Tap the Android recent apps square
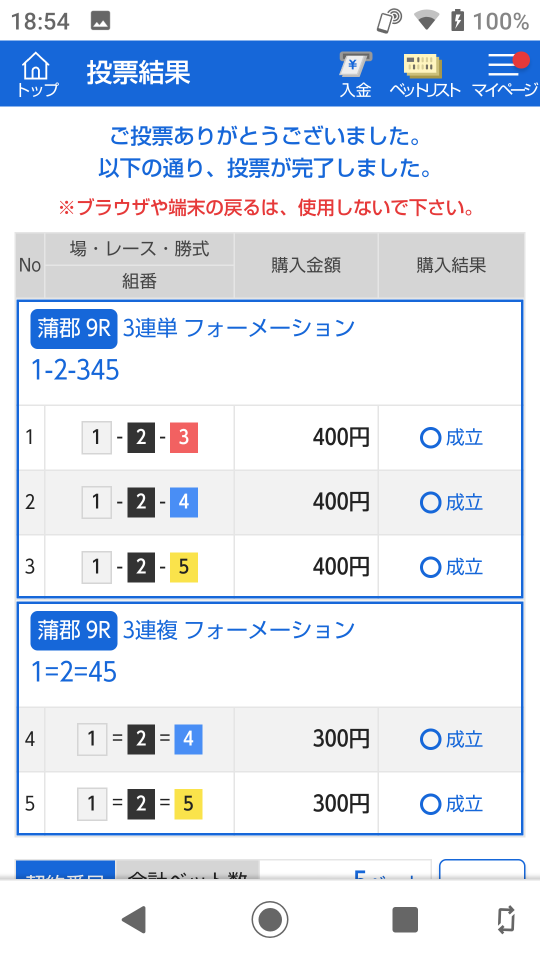The width and height of the screenshot is (540, 960). click(405, 919)
